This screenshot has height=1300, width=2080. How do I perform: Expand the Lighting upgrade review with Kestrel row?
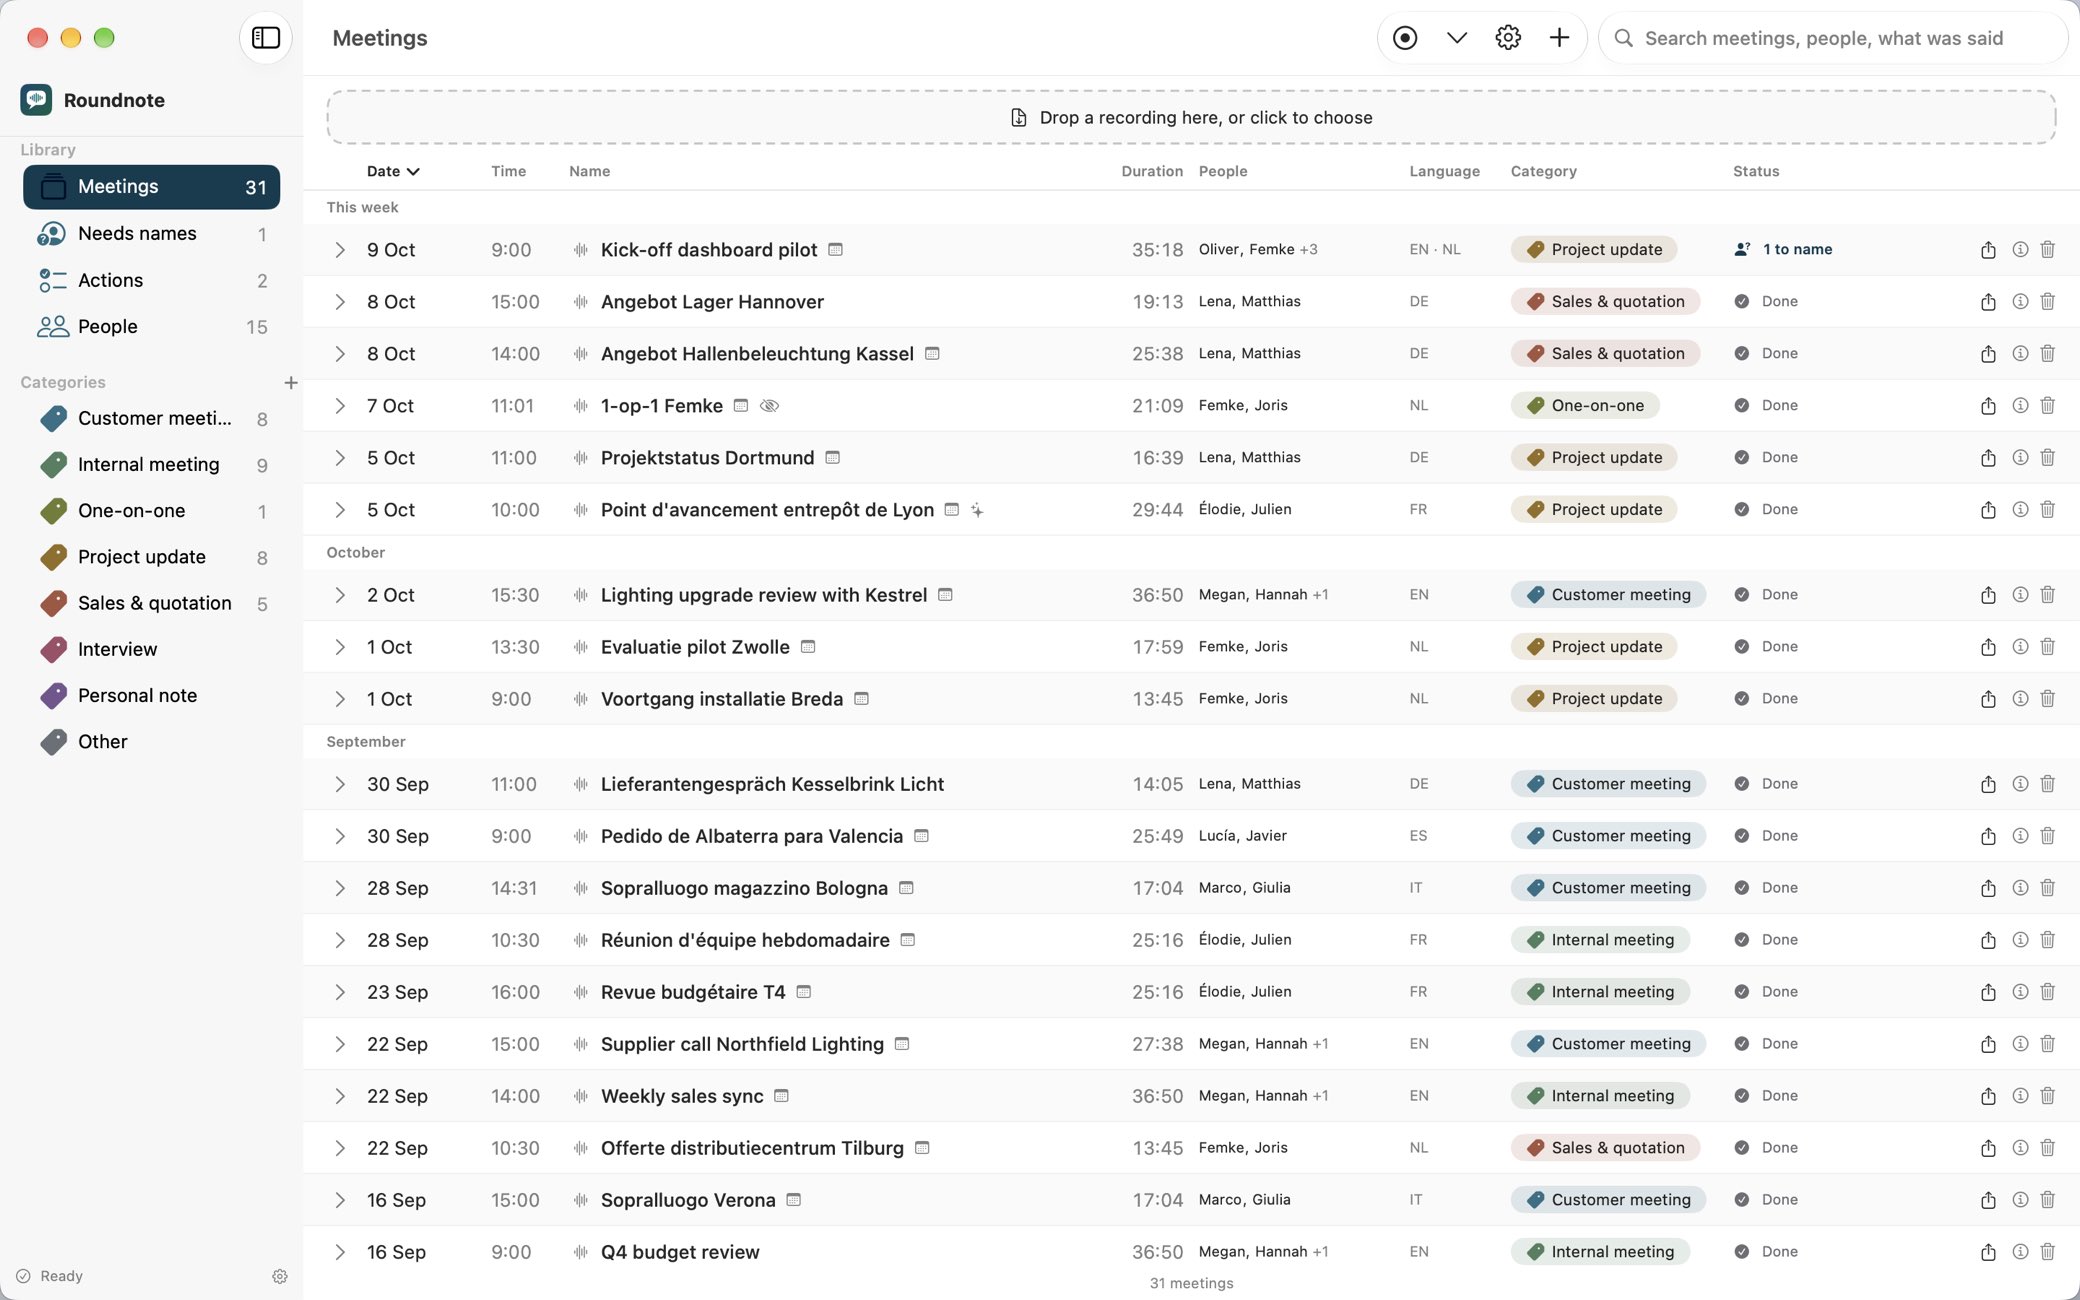click(340, 595)
